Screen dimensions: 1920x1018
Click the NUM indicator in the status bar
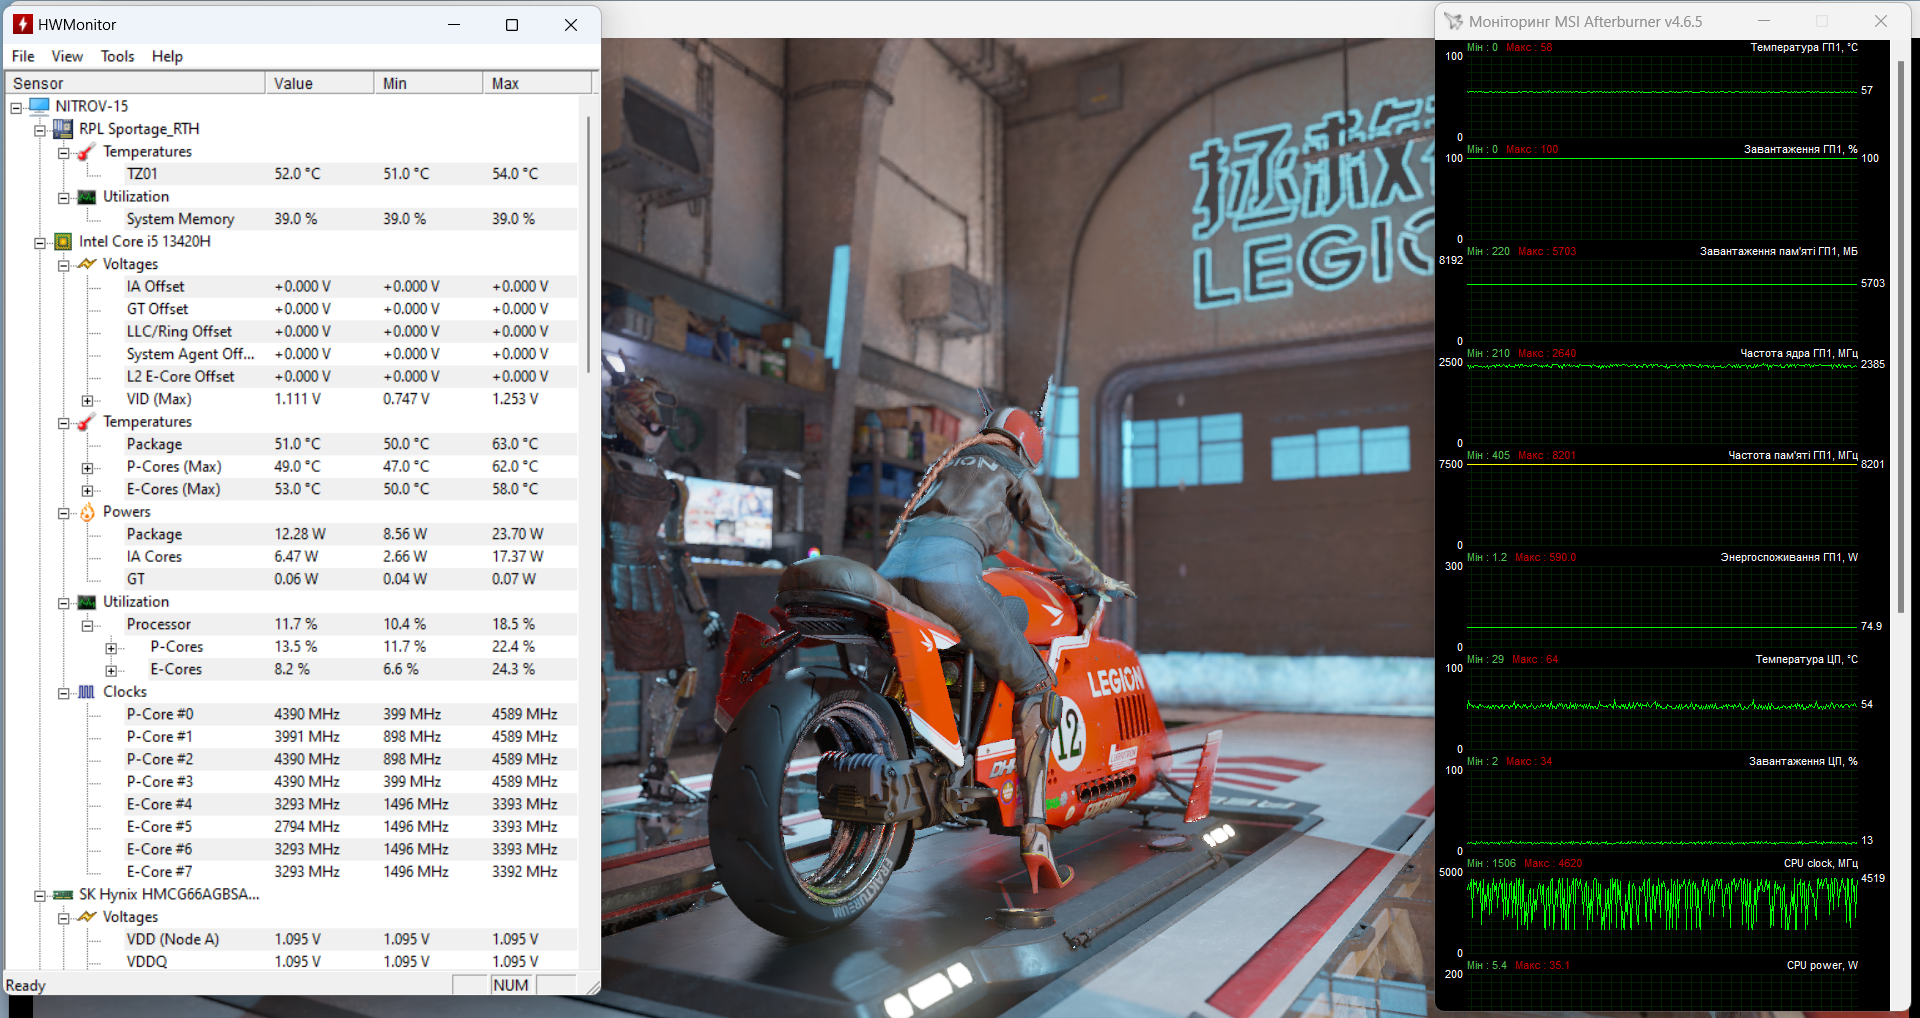point(510,985)
